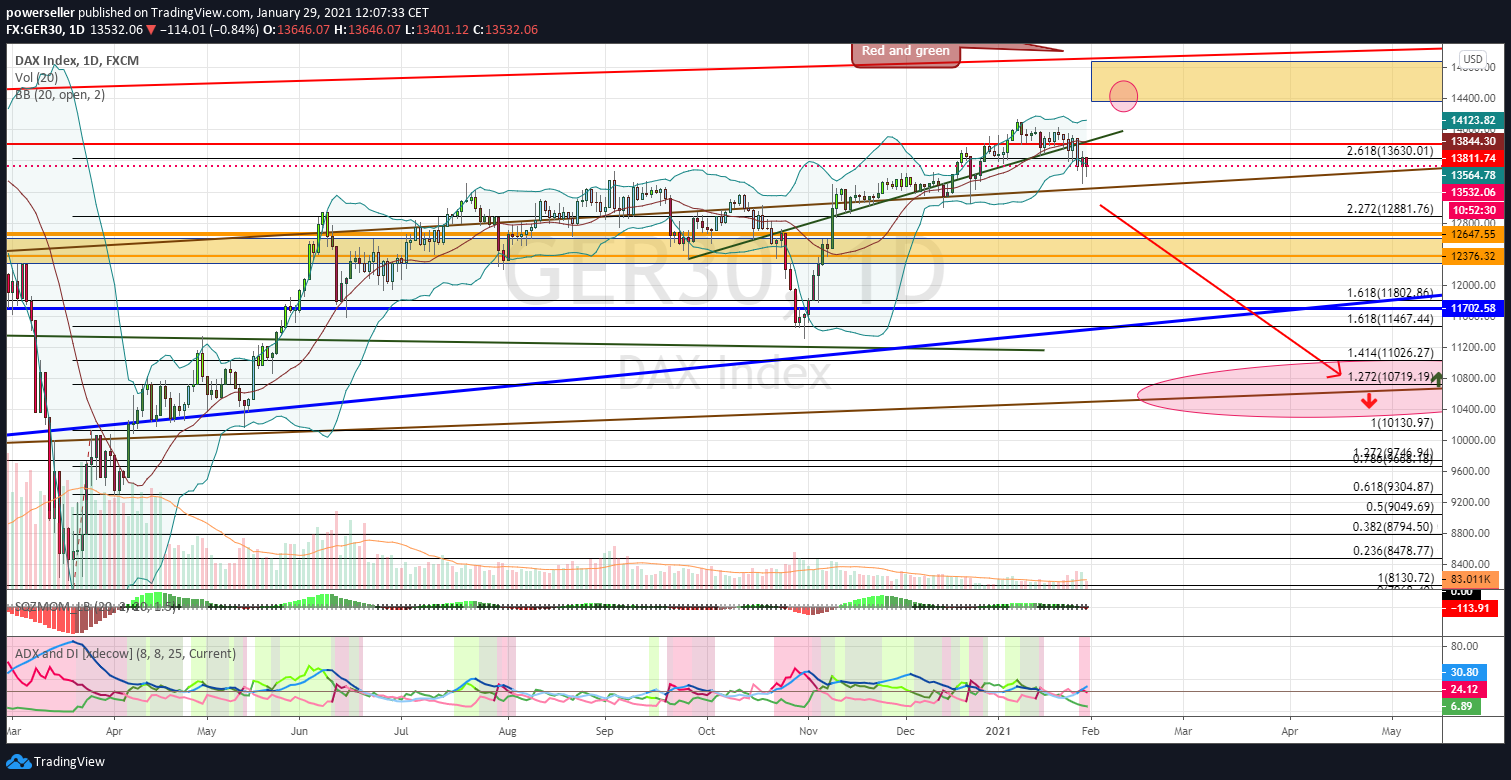1511x780 pixels.
Task: Click the 13564.78 price label
Action: pos(1471,175)
